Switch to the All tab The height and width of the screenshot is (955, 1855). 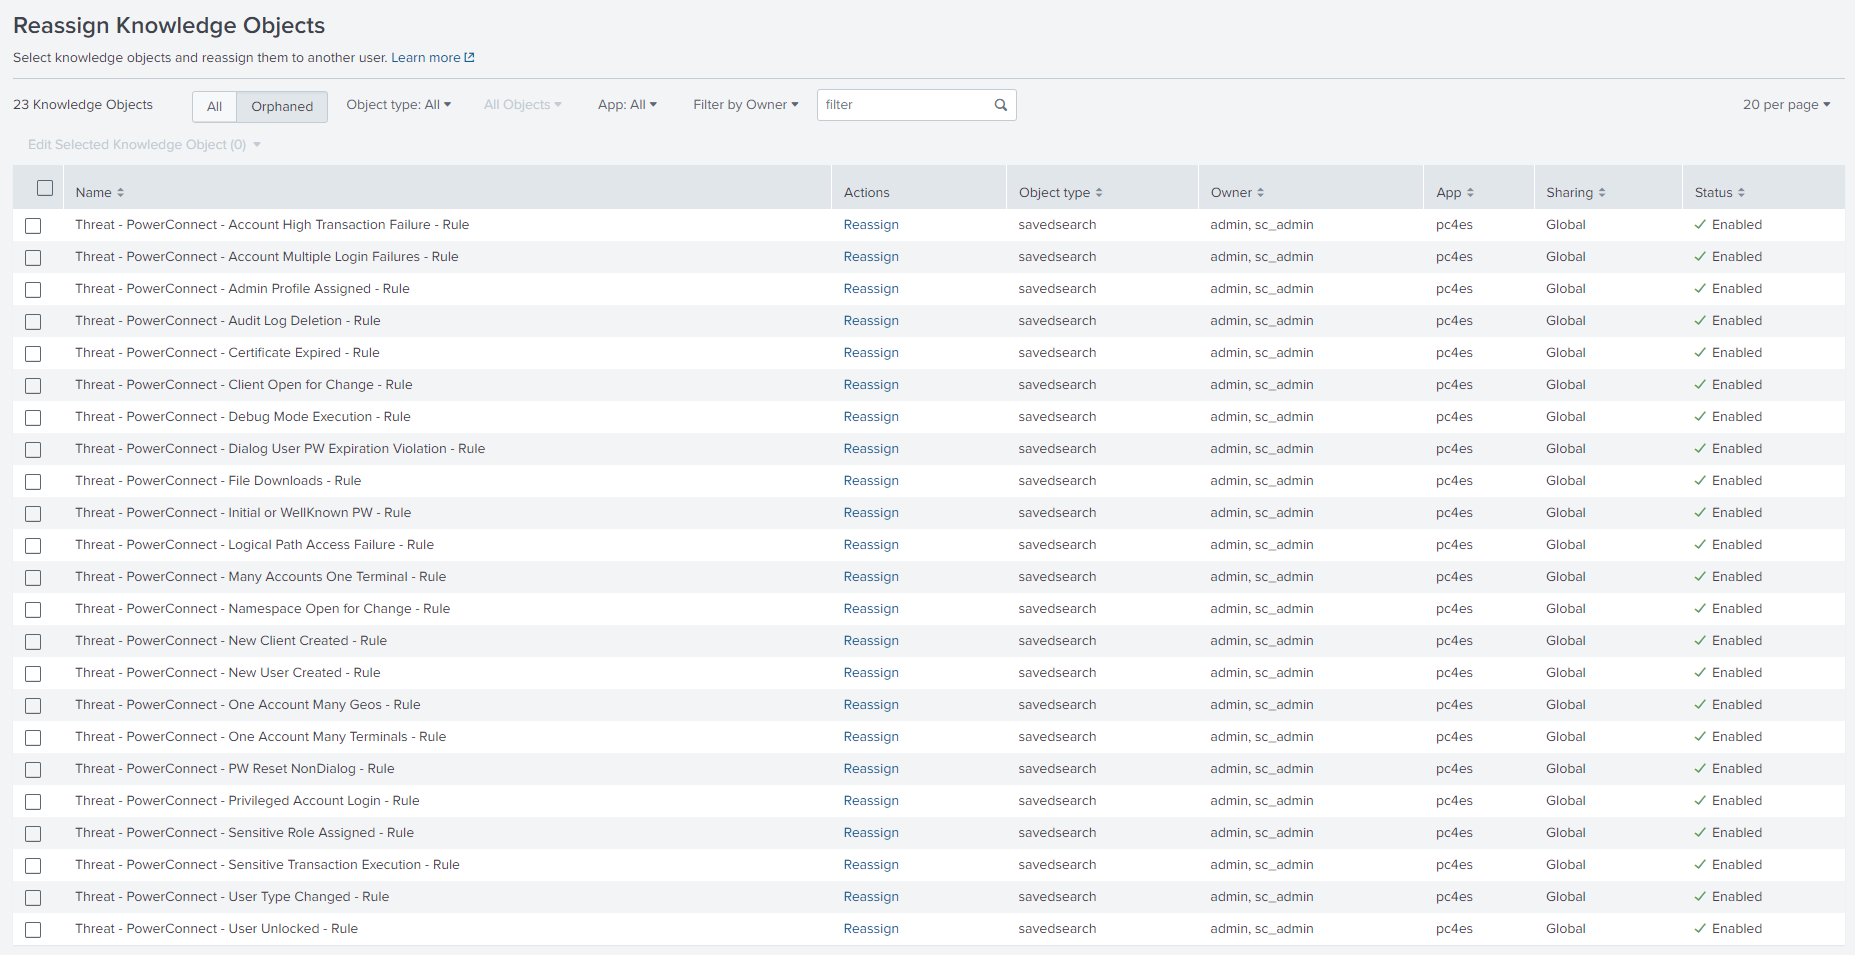tap(214, 107)
